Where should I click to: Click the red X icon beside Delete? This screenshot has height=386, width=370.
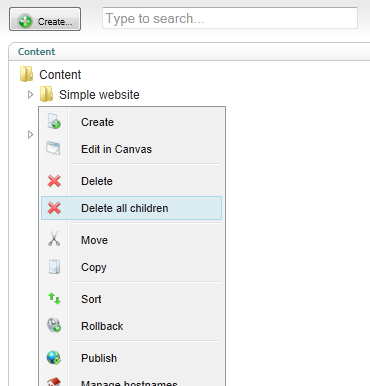[54, 181]
